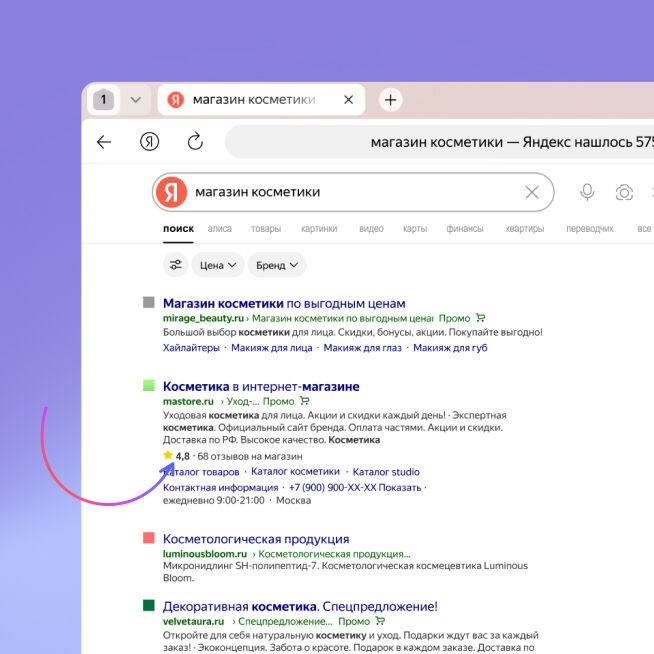Image resolution: width=654 pixels, height=654 pixels.
Task: Click the red Yandex logo in search box
Action: tap(171, 192)
